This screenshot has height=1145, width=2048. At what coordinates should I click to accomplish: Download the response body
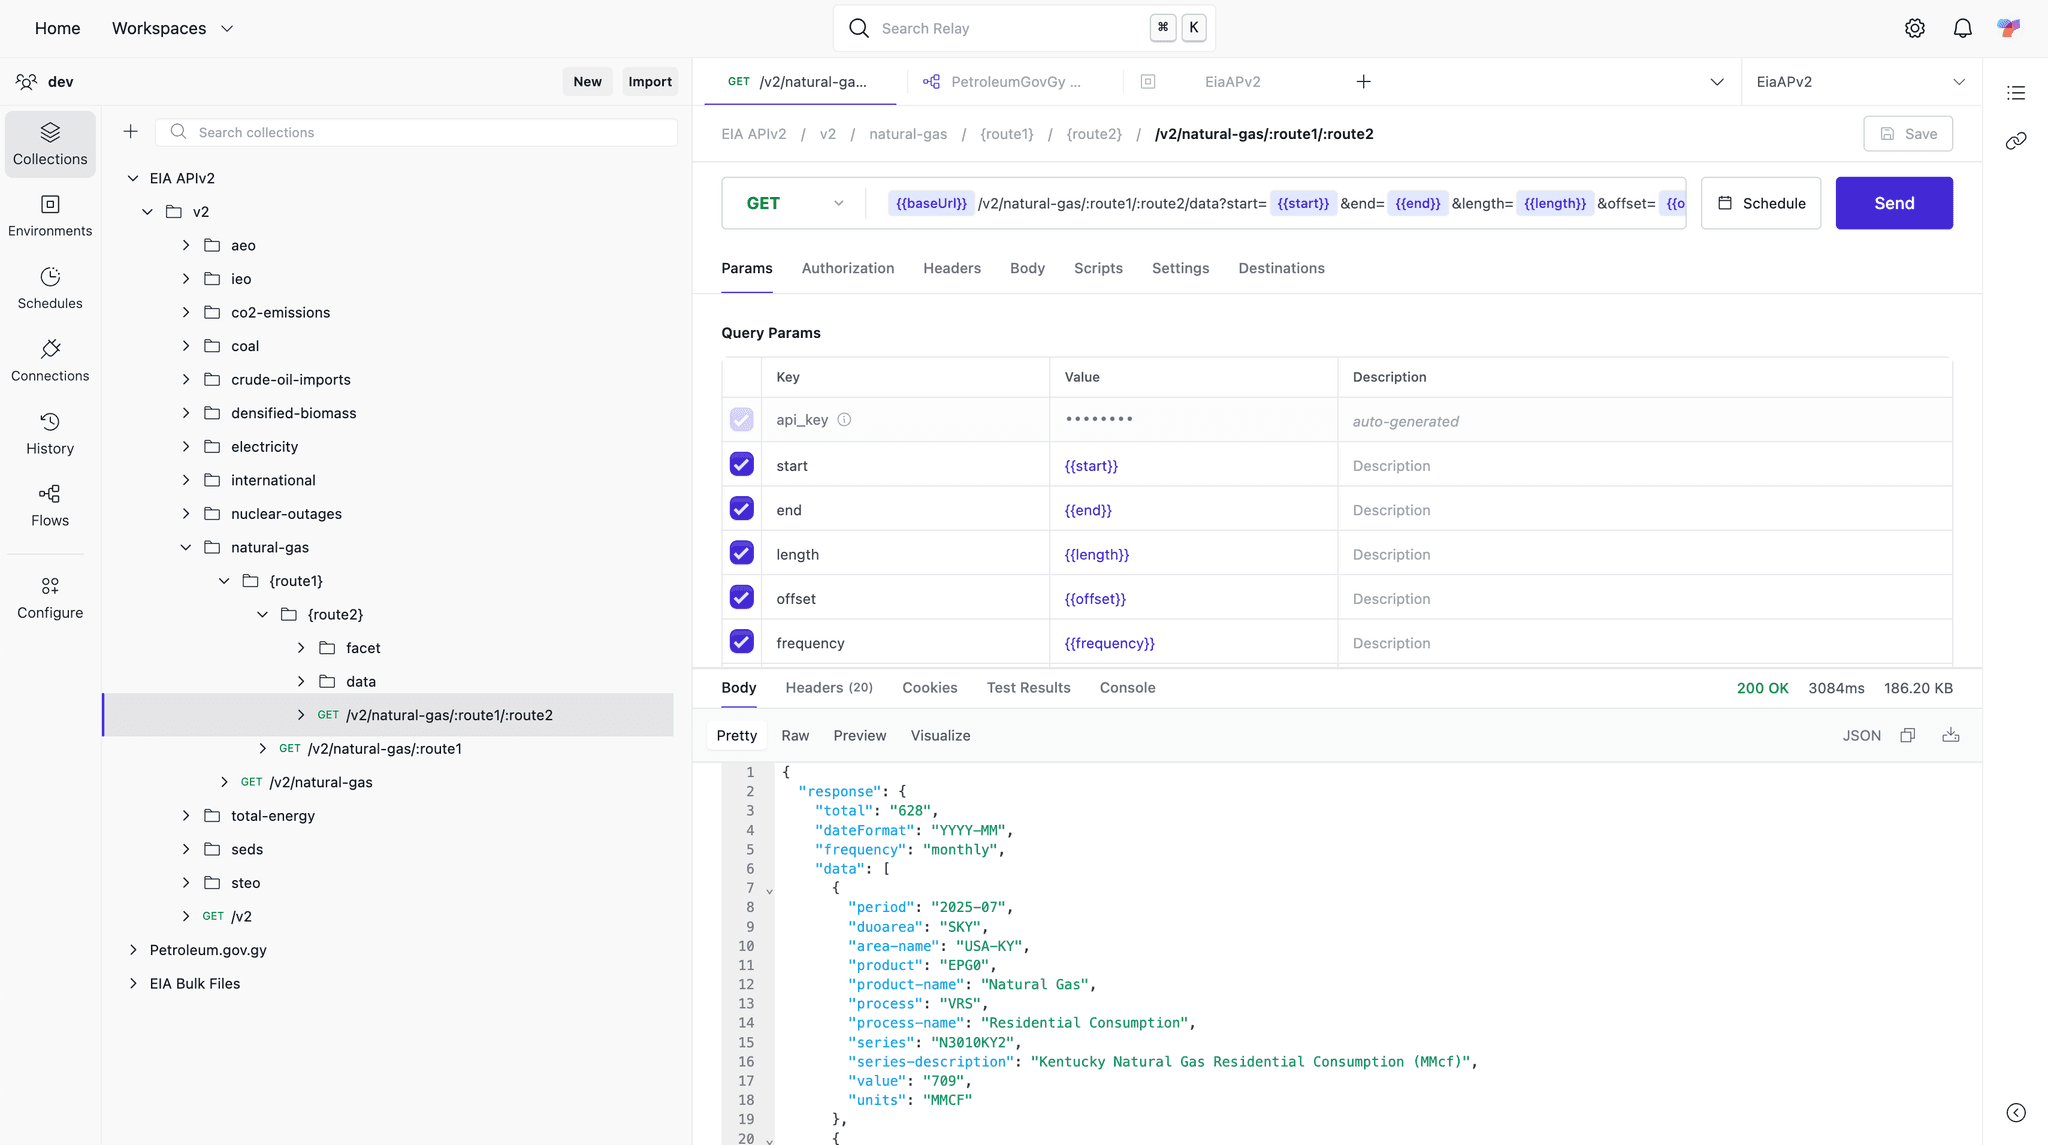1949,735
